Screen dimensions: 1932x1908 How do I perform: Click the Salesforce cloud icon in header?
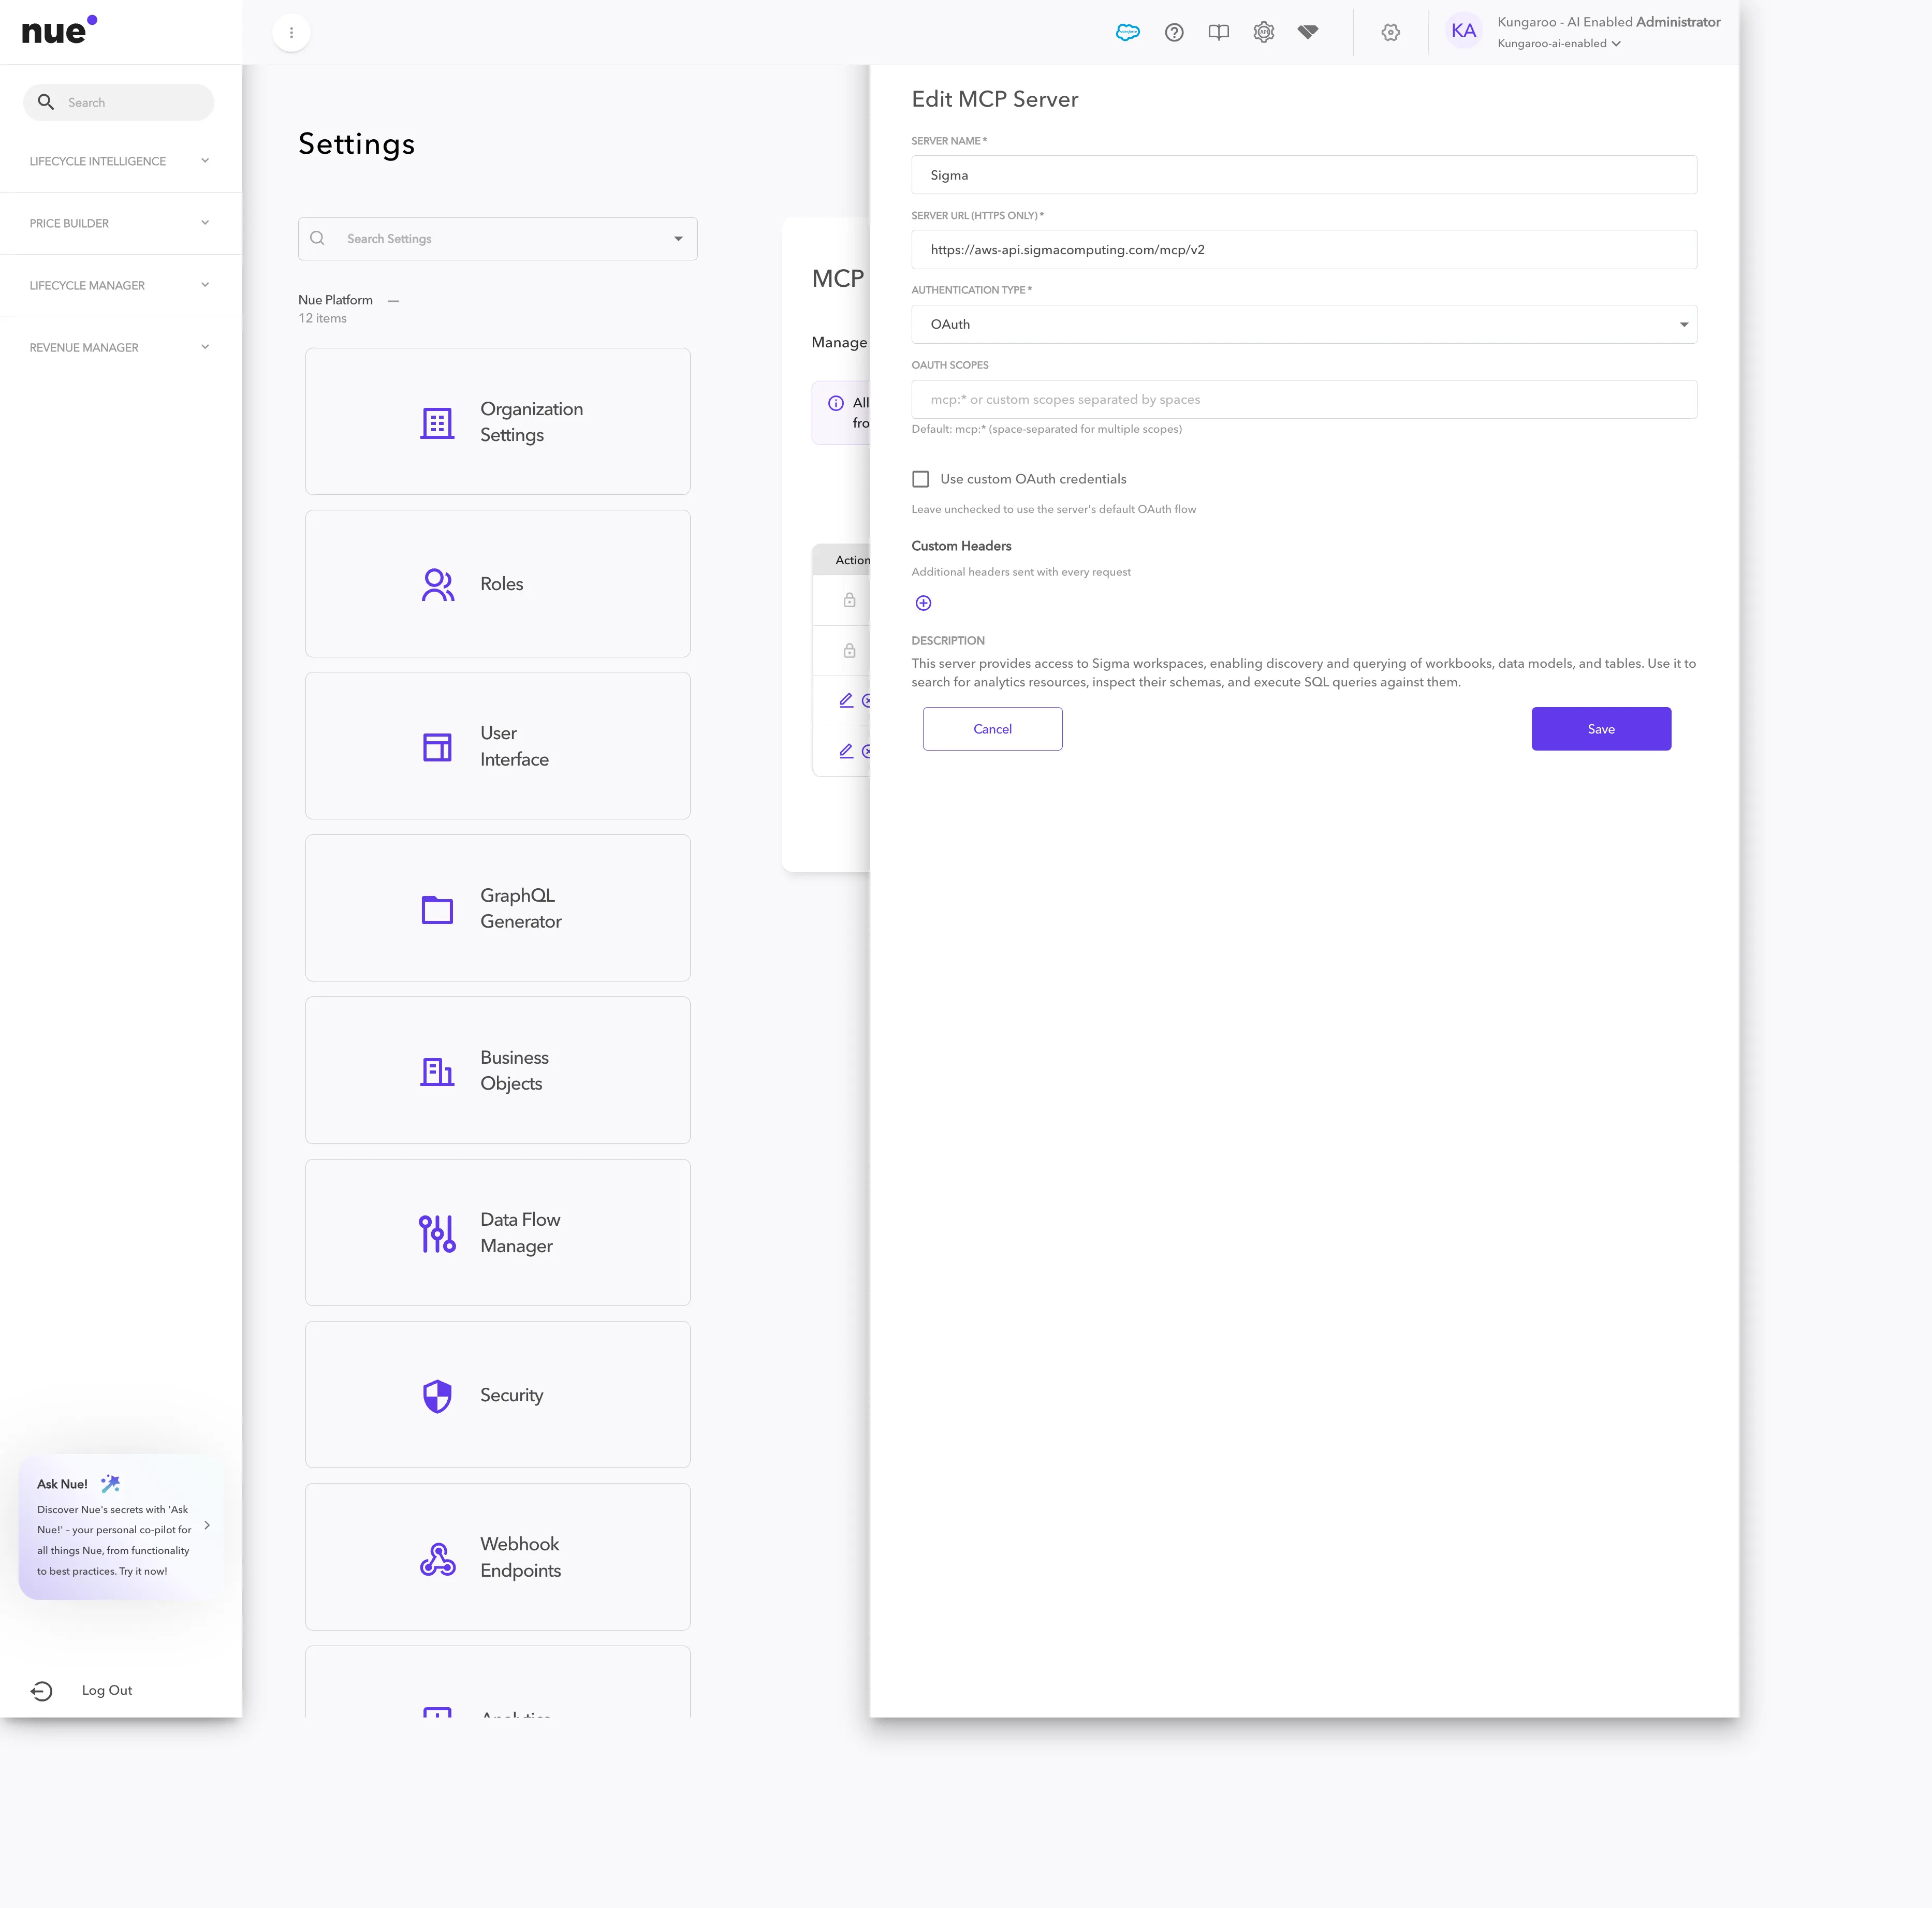(x=1127, y=32)
